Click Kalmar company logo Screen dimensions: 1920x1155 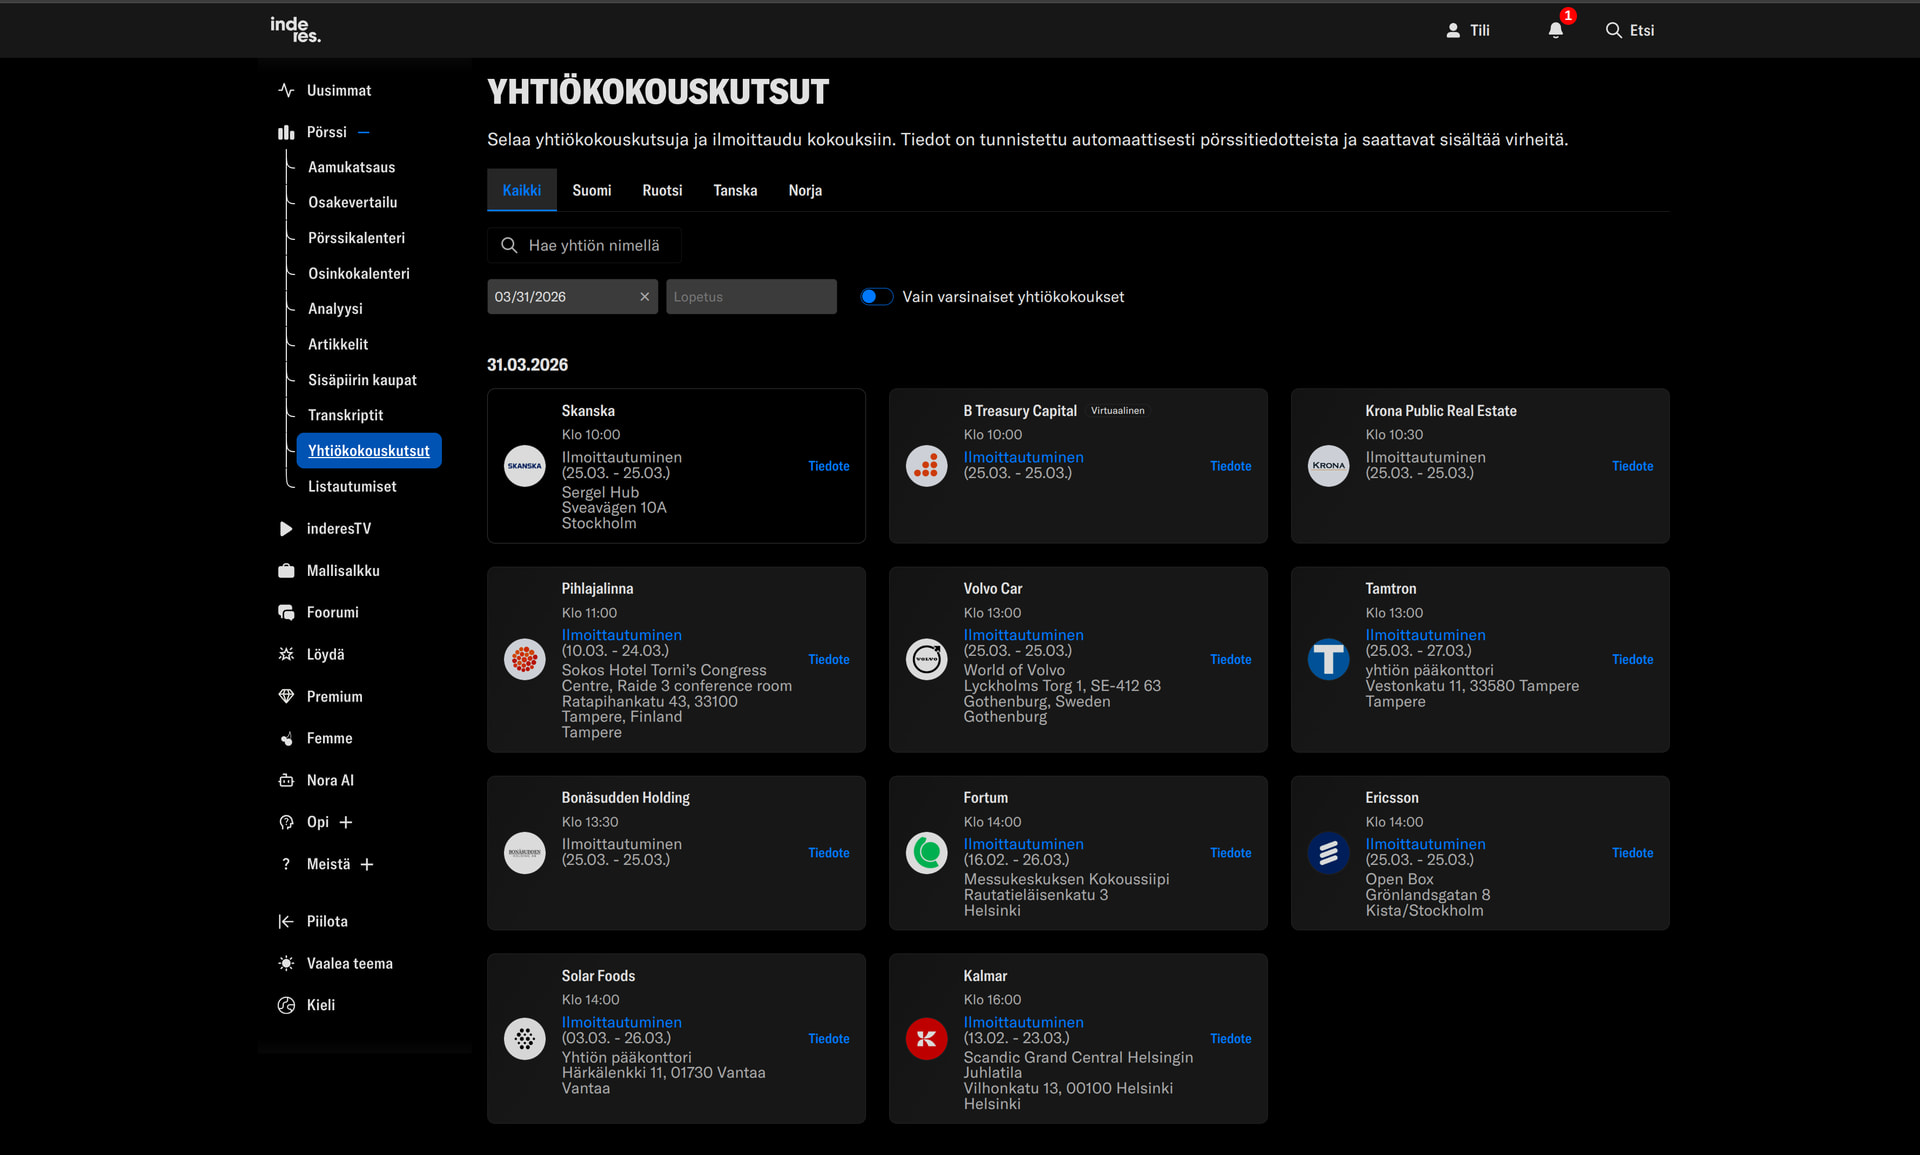tap(926, 1039)
